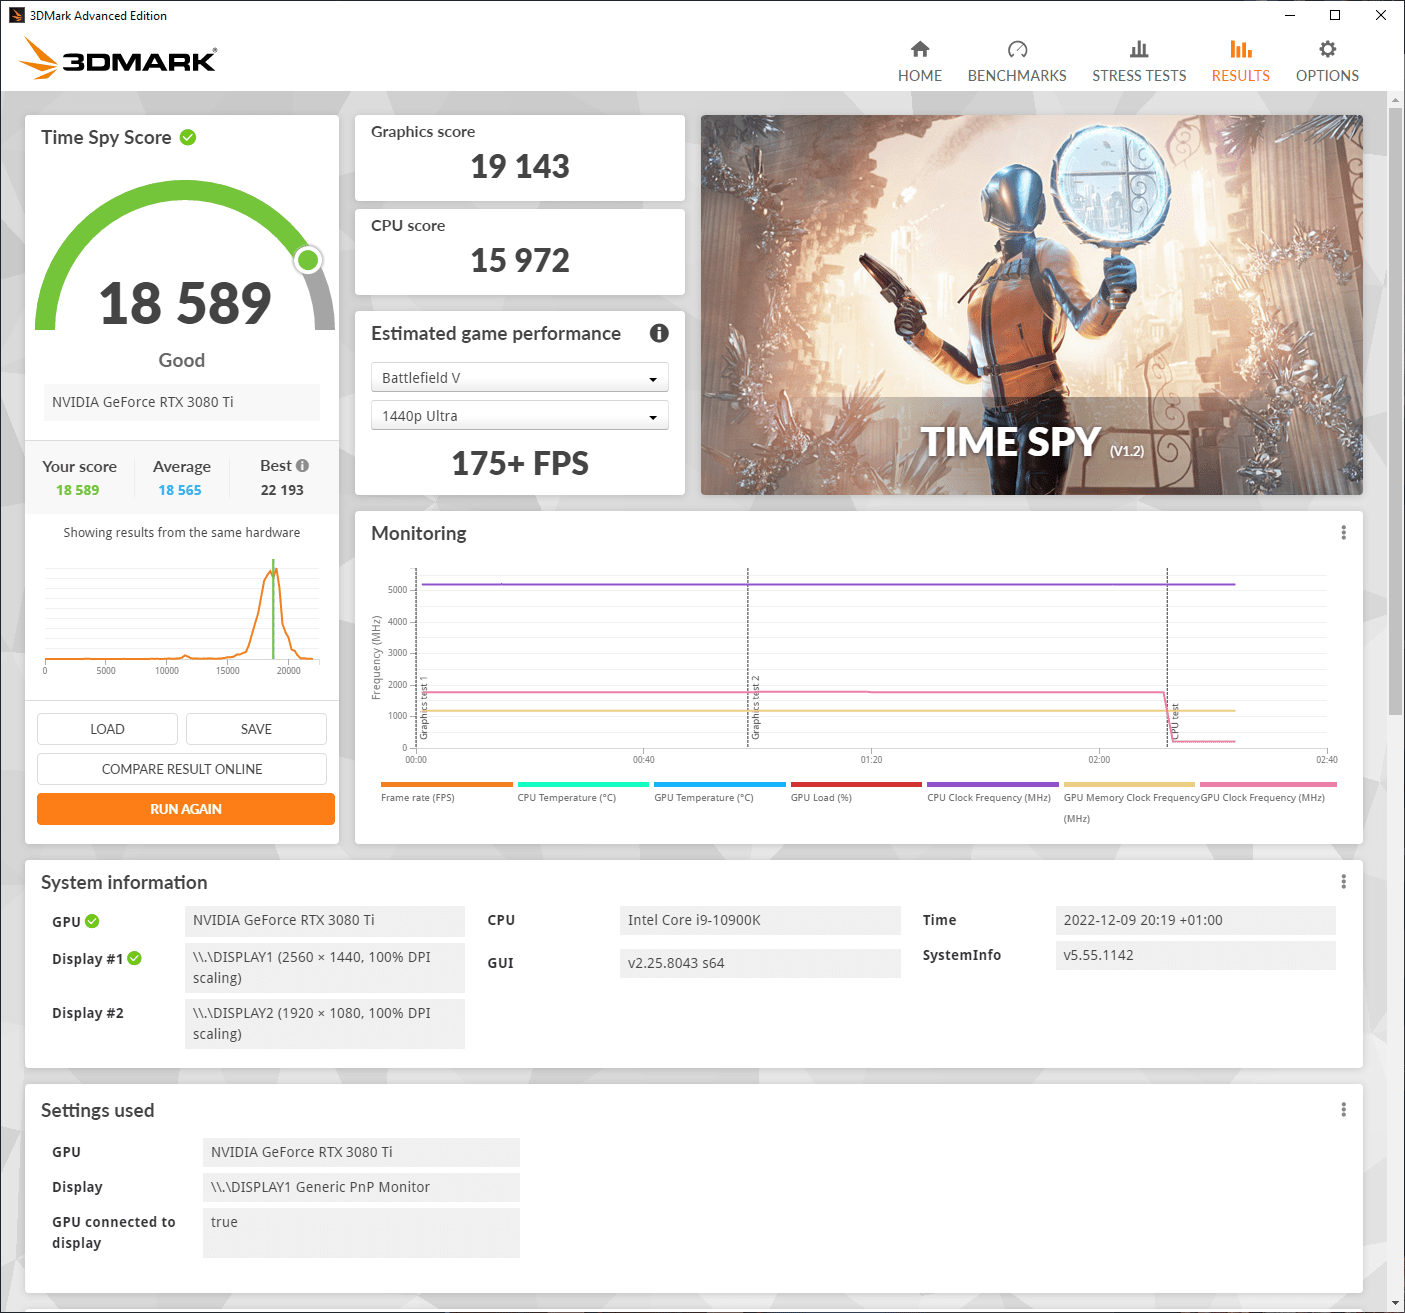Click COMPARE RESULT ONLINE button

point(182,769)
